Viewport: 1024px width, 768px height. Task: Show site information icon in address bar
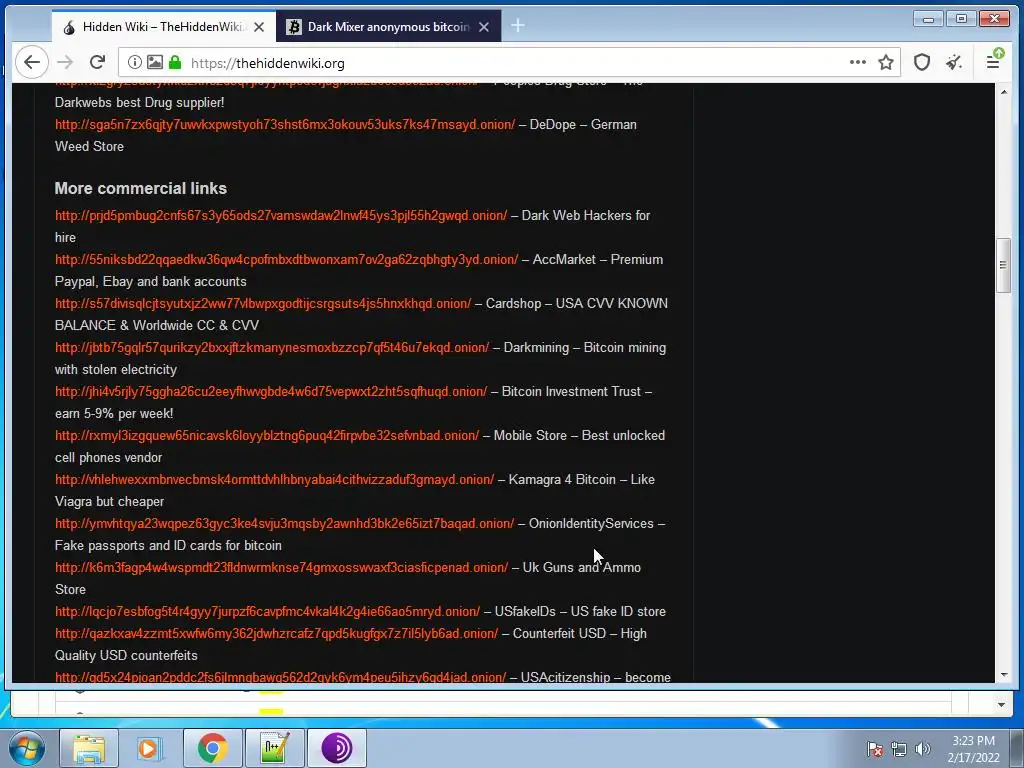pyautogui.click(x=135, y=63)
